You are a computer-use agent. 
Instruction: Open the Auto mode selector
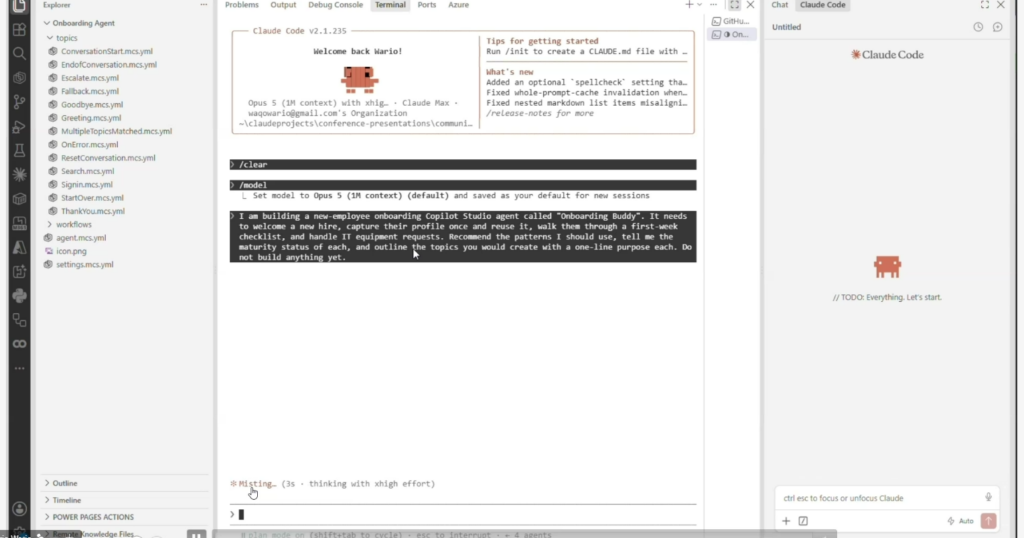[961, 521]
